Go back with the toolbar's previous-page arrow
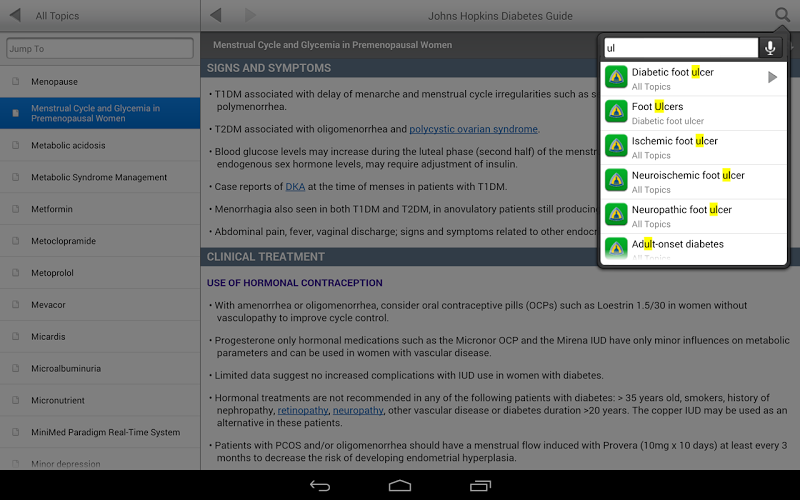800x500 pixels. 216,15
